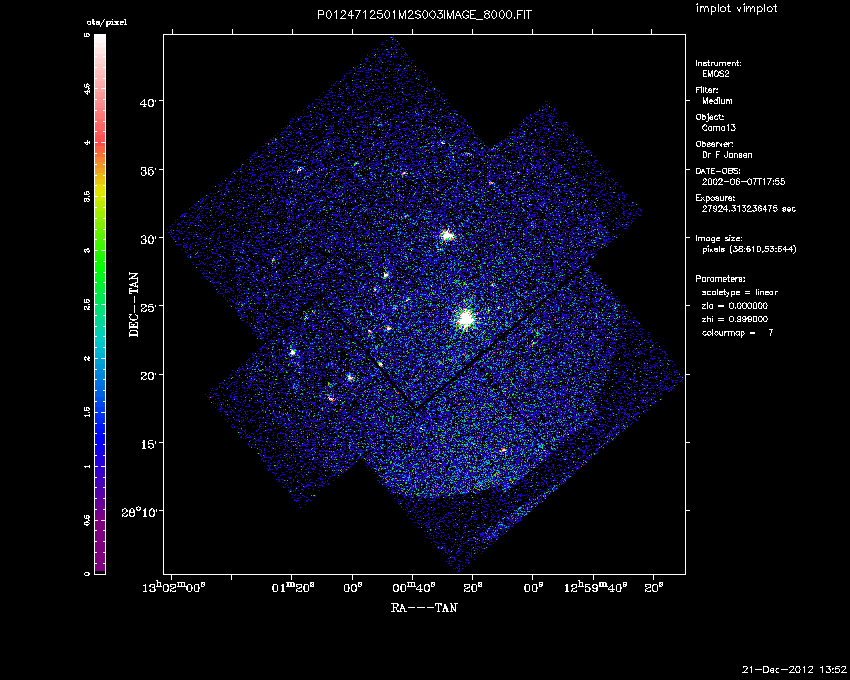Screen dimensions: 850x680
Task: Pick the white top of colour bar
Action: click(x=100, y=39)
